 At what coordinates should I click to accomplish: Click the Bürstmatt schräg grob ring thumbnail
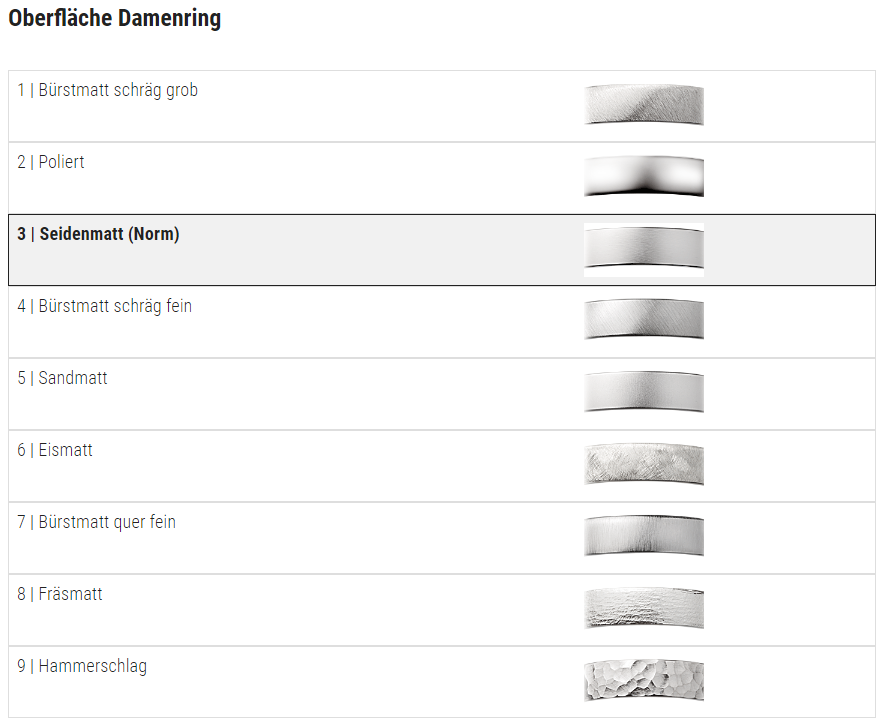[644, 106]
